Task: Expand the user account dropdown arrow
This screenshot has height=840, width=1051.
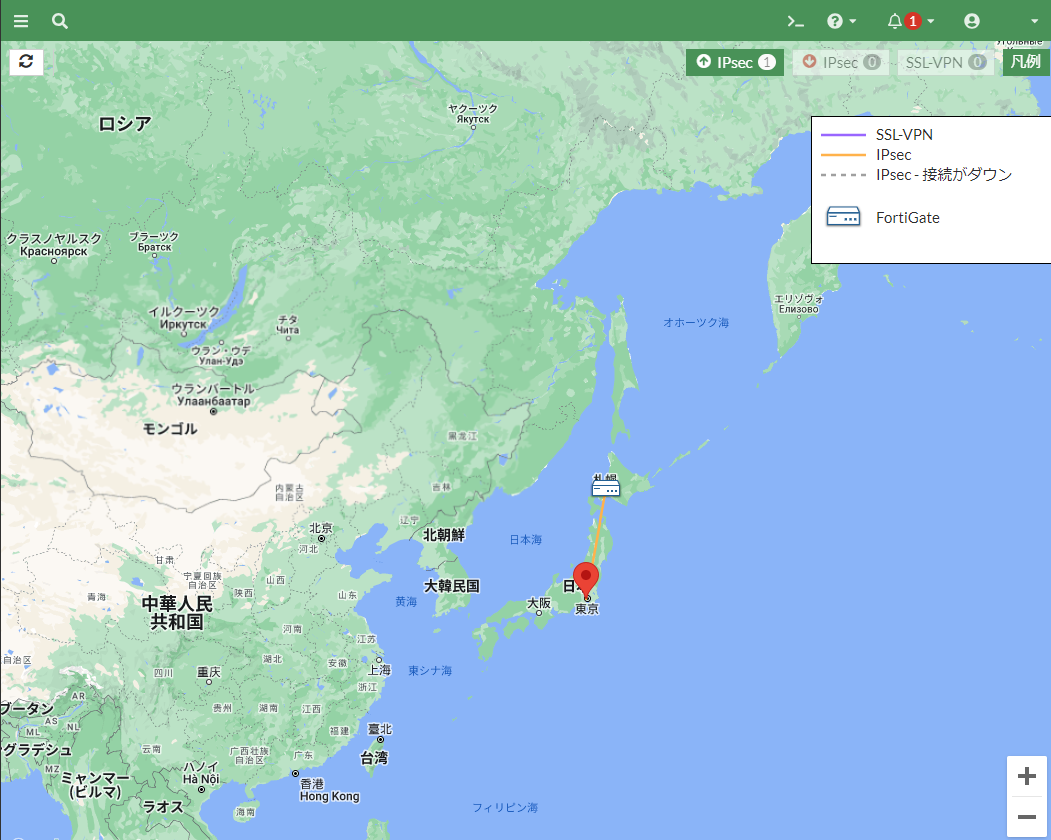Action: (x=1034, y=21)
